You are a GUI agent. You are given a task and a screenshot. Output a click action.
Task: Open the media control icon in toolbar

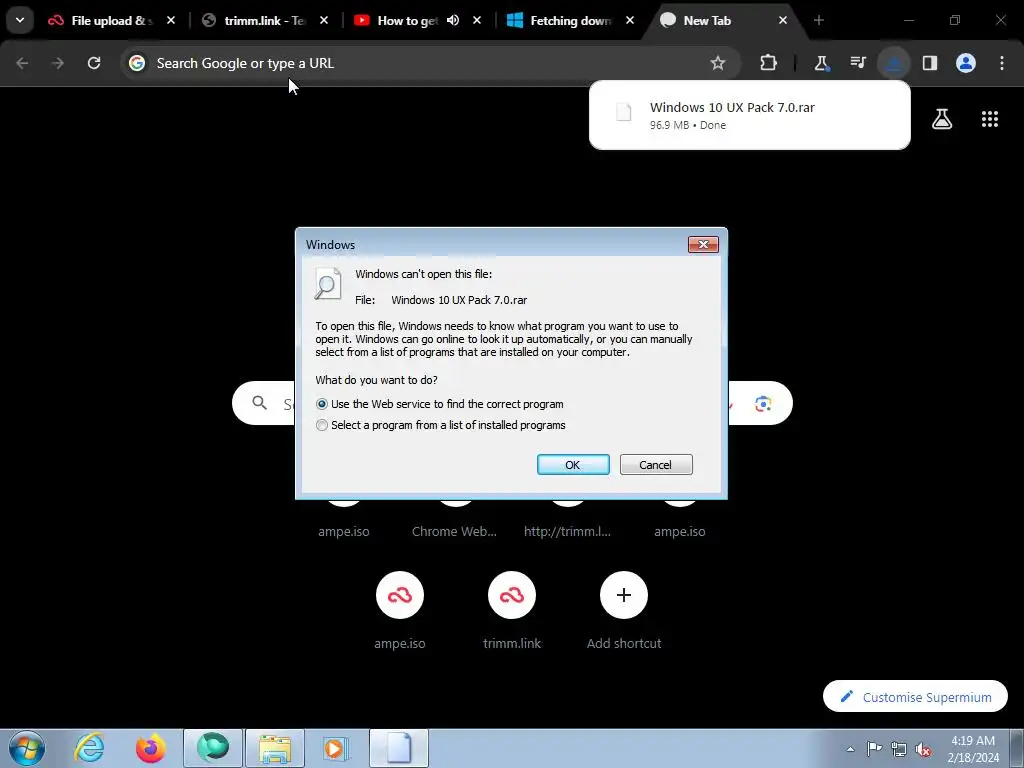(857, 63)
